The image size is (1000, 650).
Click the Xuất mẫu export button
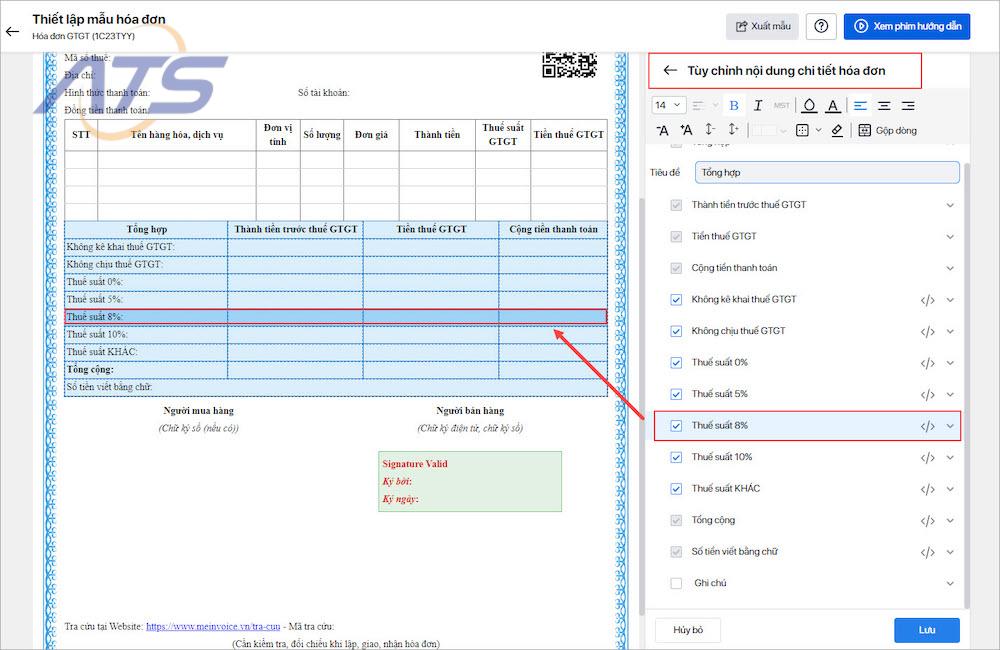[x=763, y=26]
